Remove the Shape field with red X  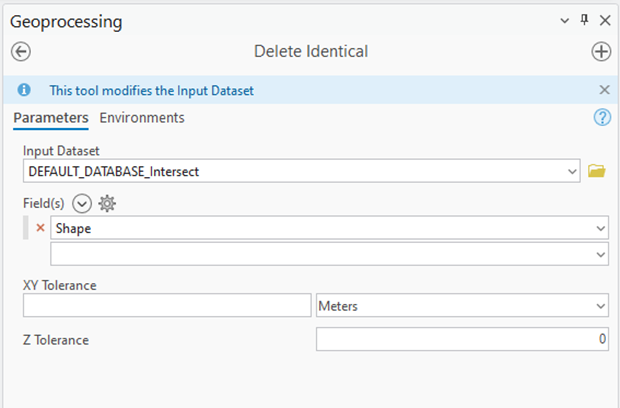click(40, 228)
